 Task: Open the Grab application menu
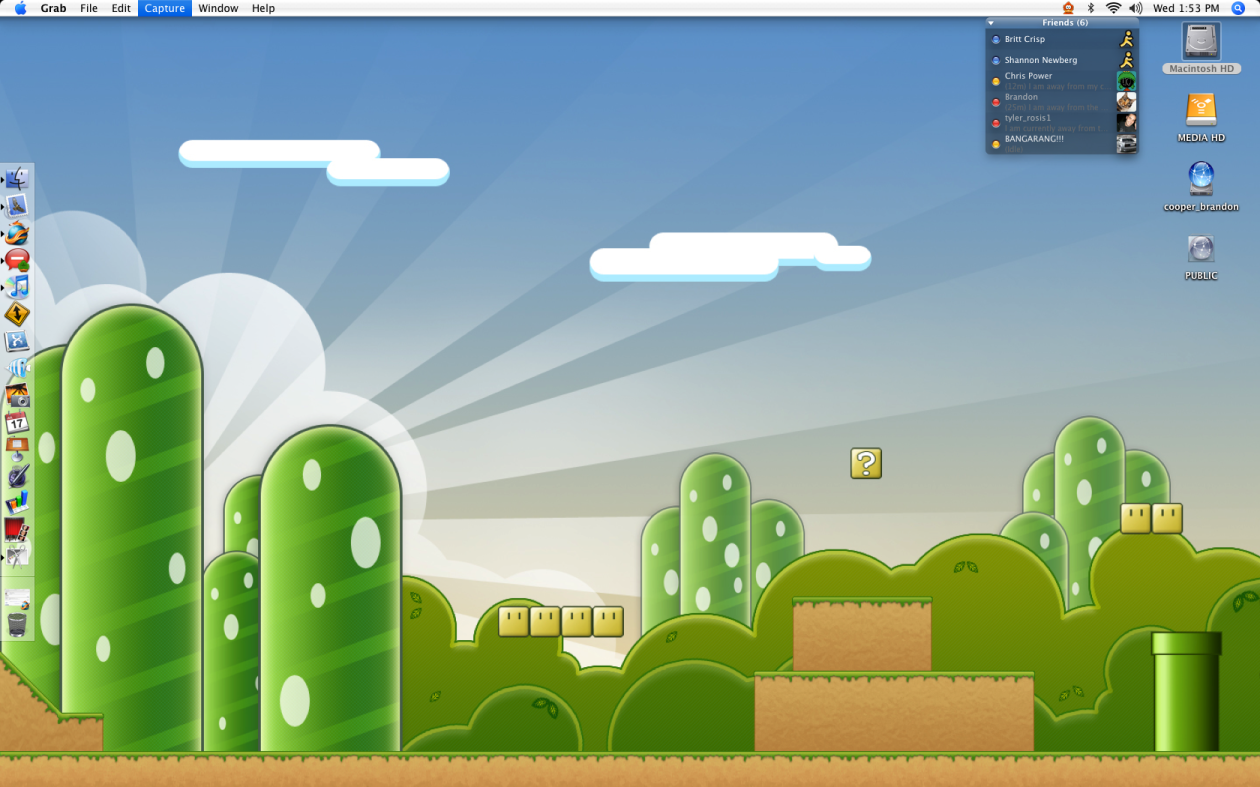[54, 8]
